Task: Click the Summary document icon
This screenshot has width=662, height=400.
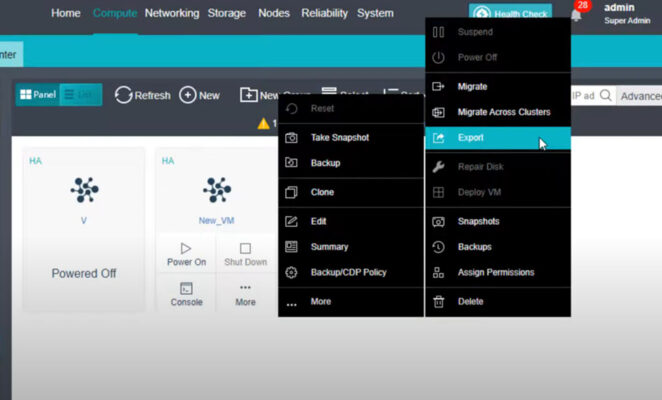Action: [291, 247]
